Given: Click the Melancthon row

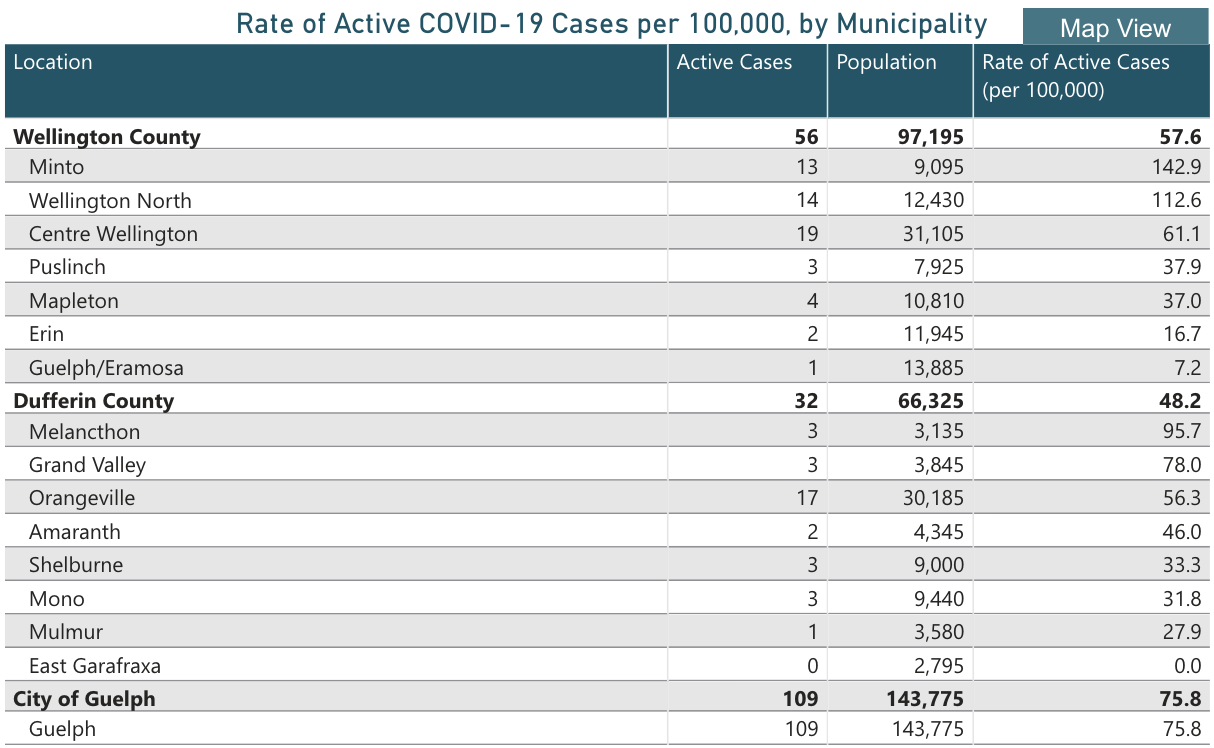Looking at the screenshot, I should (x=85, y=432).
